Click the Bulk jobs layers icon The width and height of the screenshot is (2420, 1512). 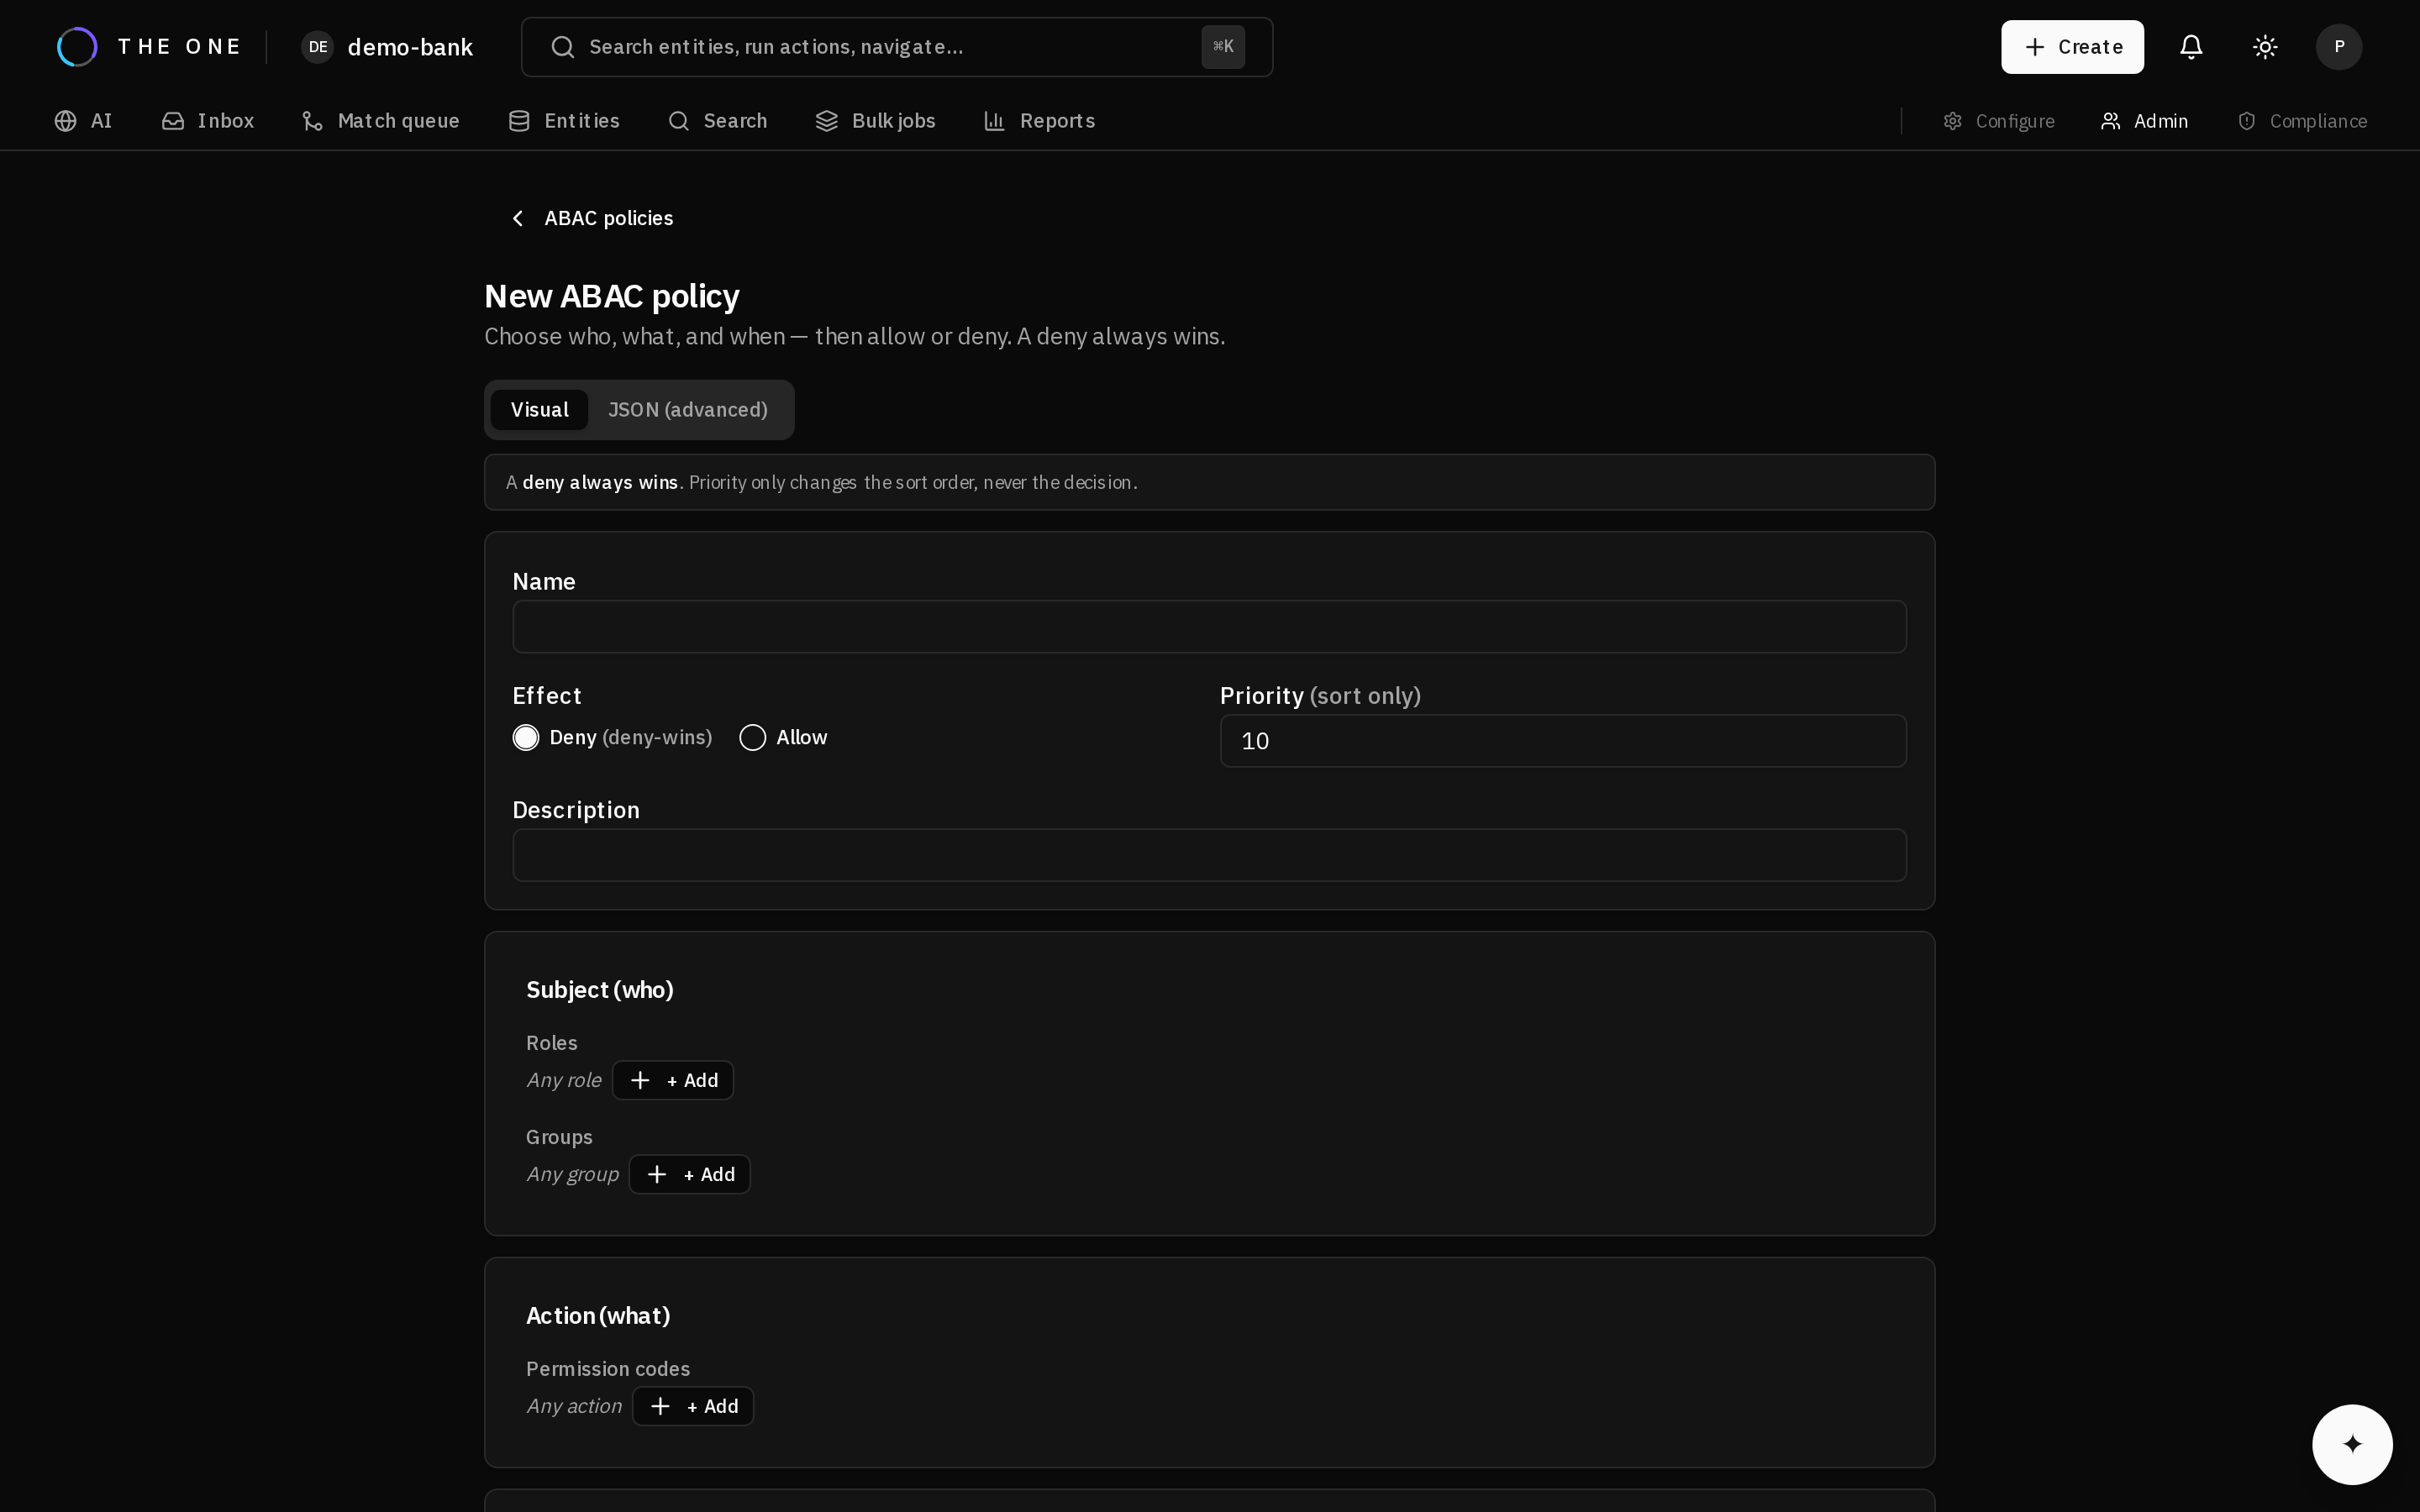[827, 121]
